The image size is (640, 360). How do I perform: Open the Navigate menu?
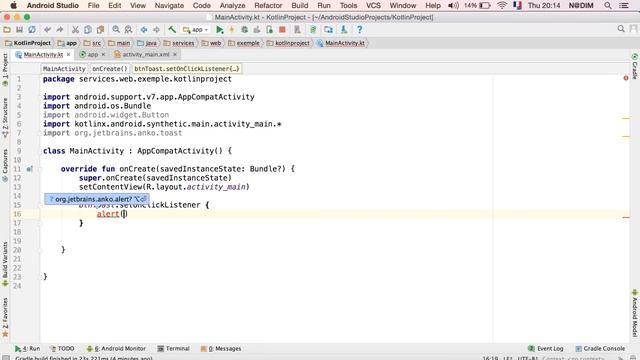(169, 5)
